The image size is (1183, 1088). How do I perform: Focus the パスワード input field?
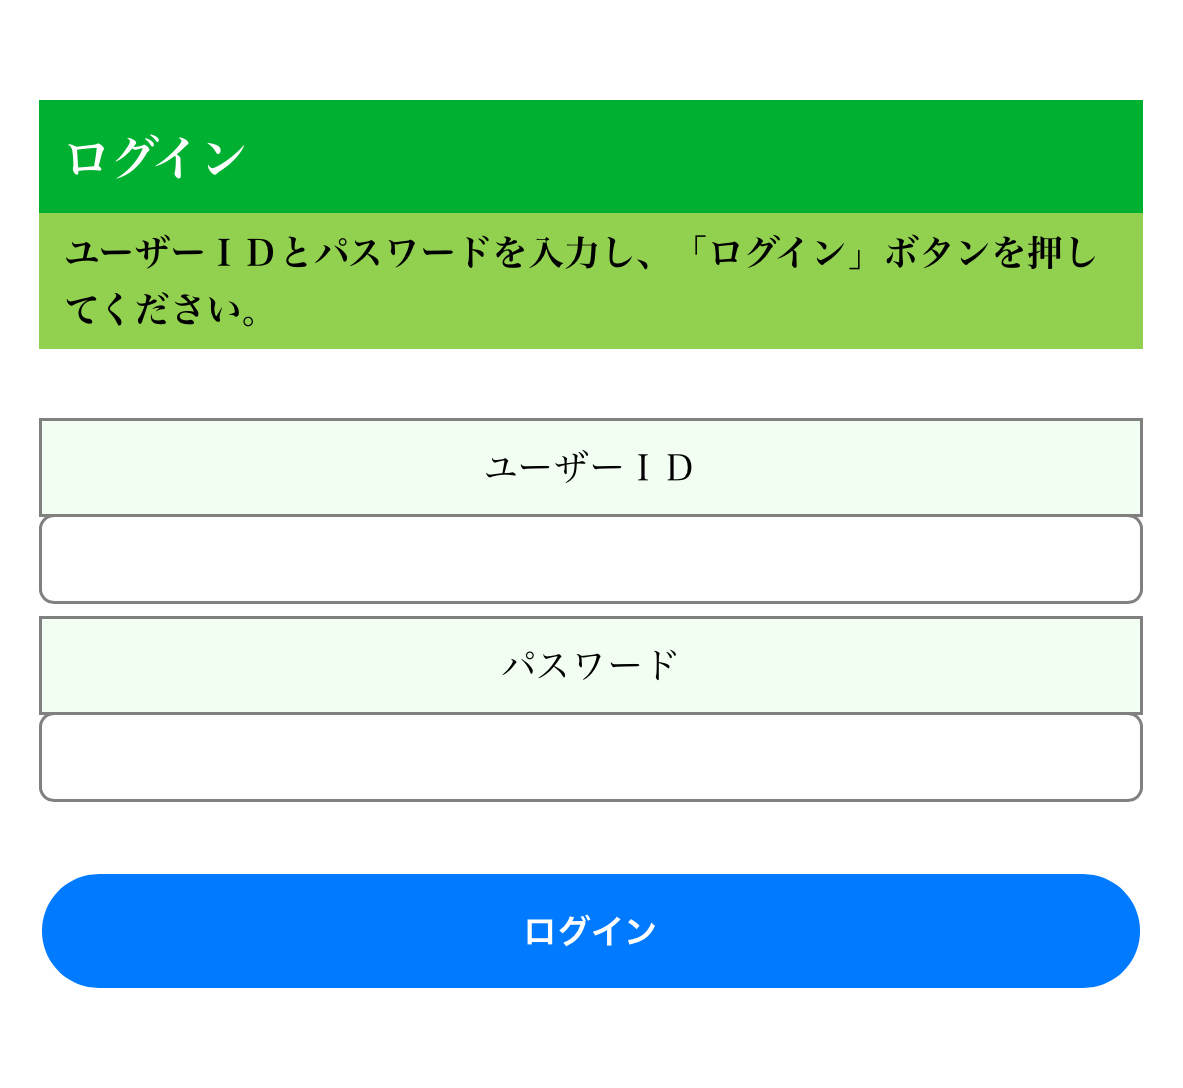click(590, 757)
